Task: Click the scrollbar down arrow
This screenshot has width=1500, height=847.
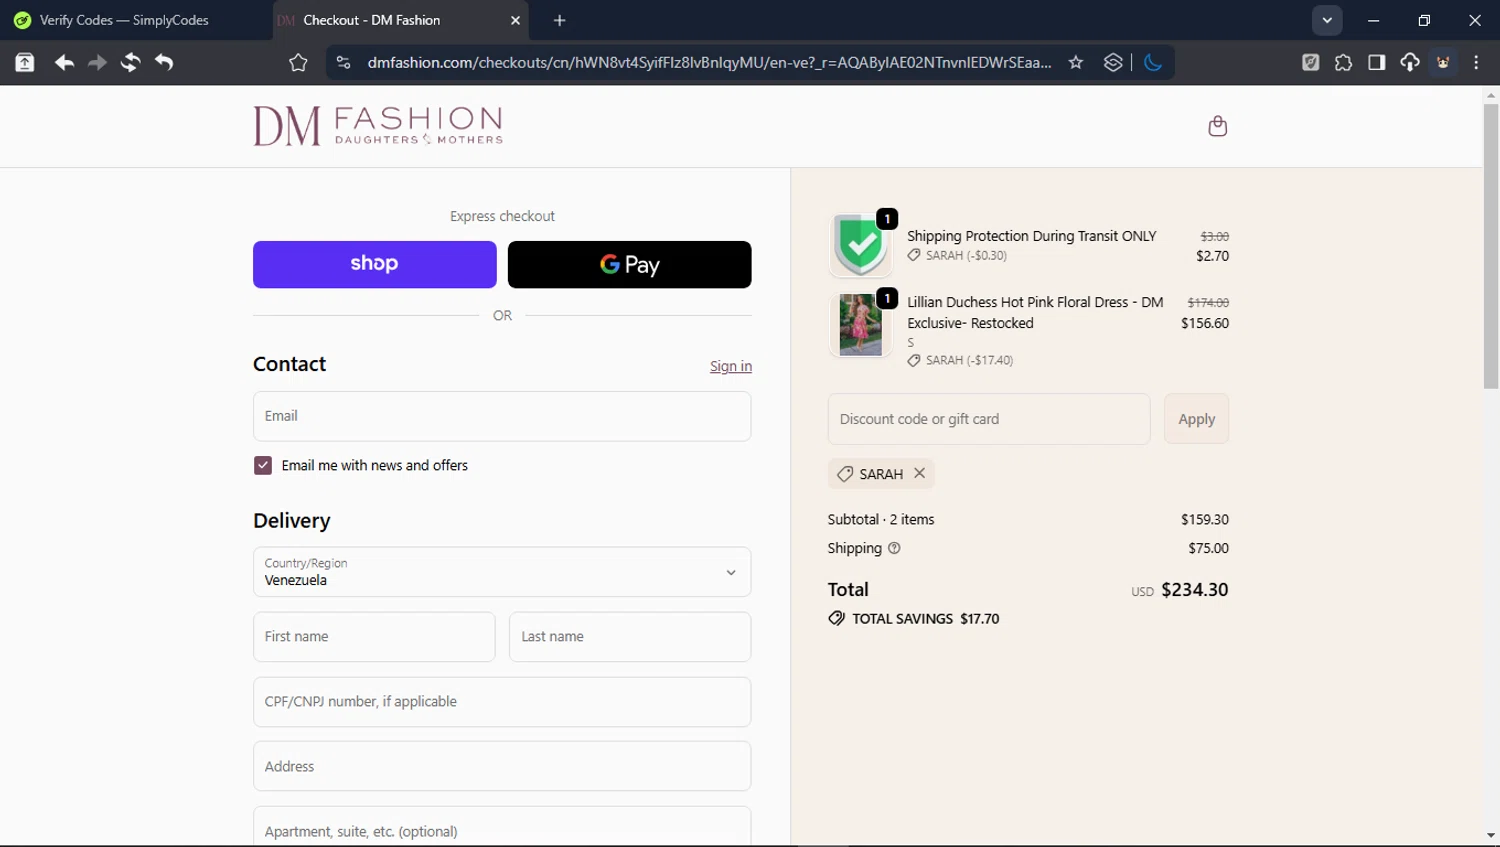Action: pyautogui.click(x=1491, y=836)
